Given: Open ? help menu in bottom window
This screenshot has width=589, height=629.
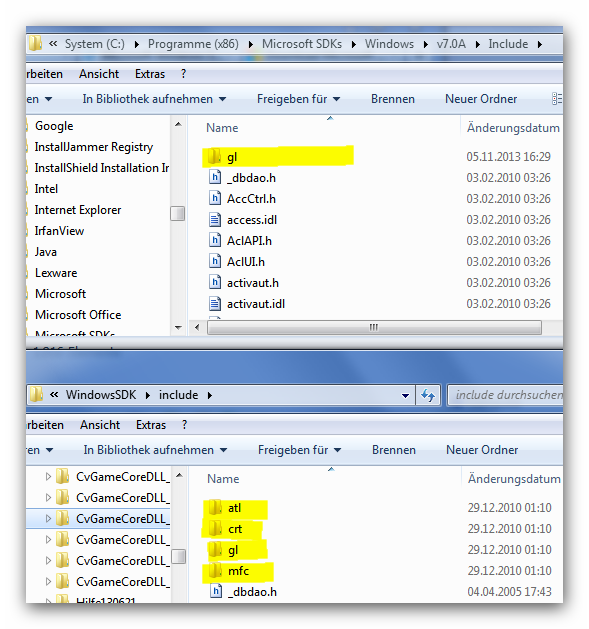Looking at the screenshot, I should pyautogui.click(x=184, y=425).
